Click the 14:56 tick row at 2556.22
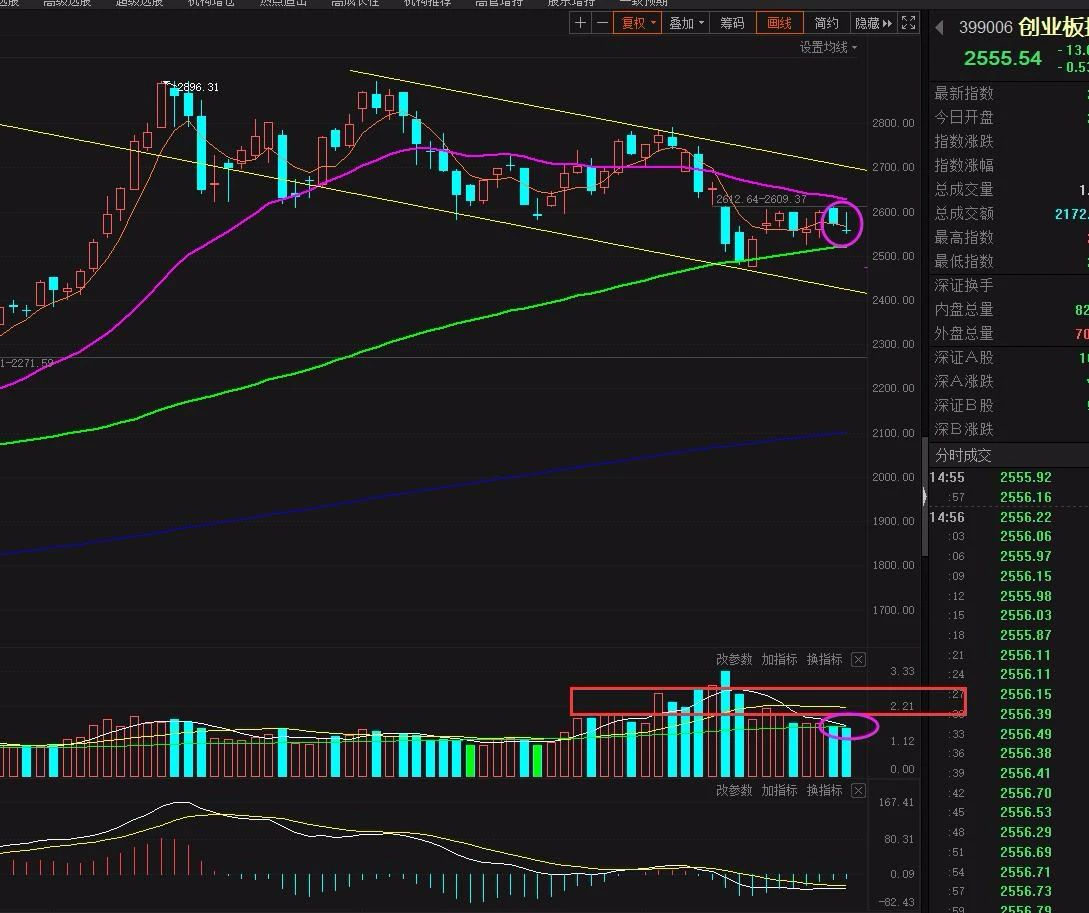 (1009, 517)
